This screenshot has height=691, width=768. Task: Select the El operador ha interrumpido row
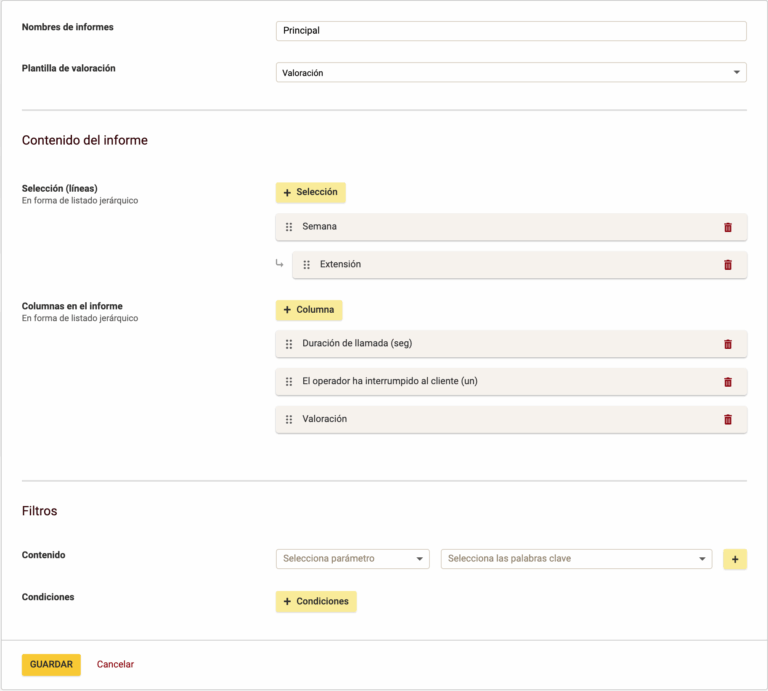[500, 382]
